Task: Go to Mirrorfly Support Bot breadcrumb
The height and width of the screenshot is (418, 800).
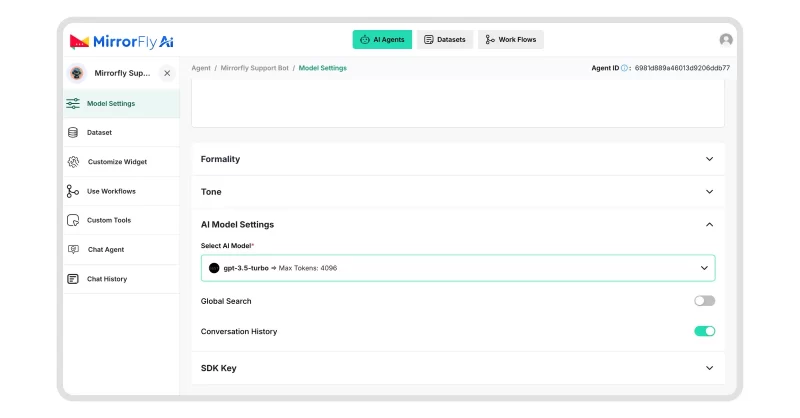Action: point(255,68)
